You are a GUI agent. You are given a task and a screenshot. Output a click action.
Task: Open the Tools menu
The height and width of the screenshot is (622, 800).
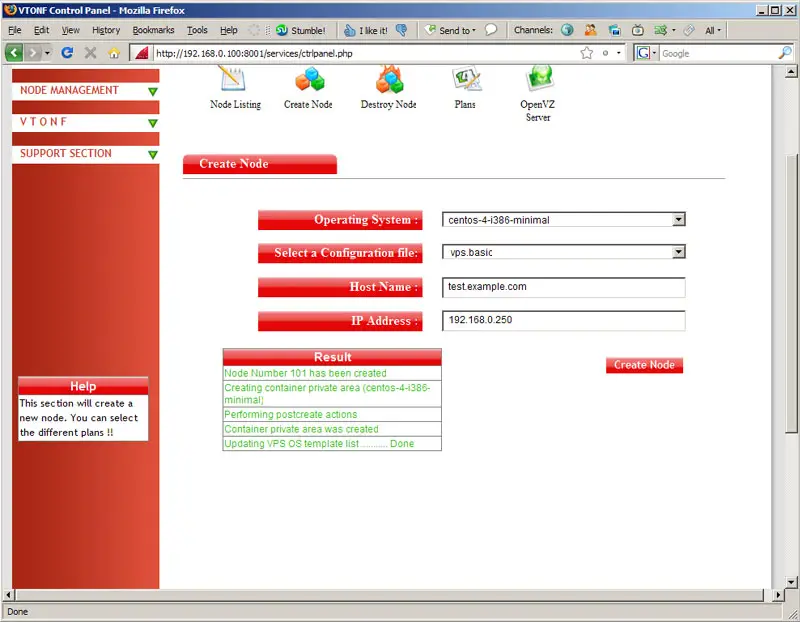click(197, 31)
